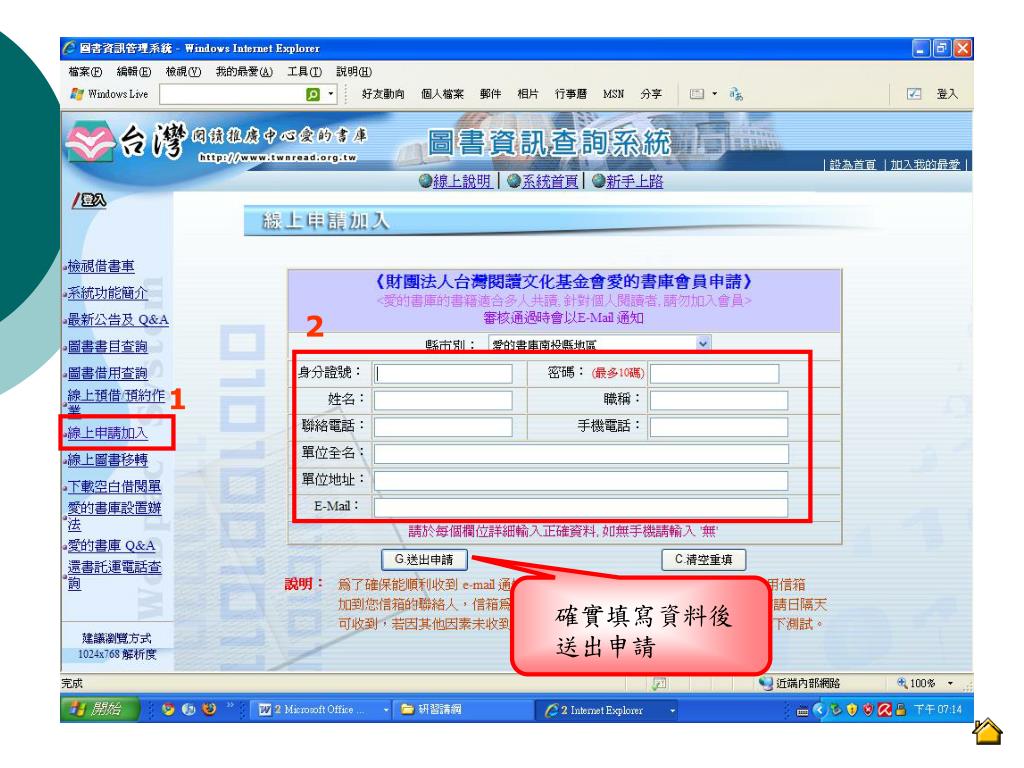Expand the 縣市別 dropdown
This screenshot has width=1024, height=768.
click(703, 343)
